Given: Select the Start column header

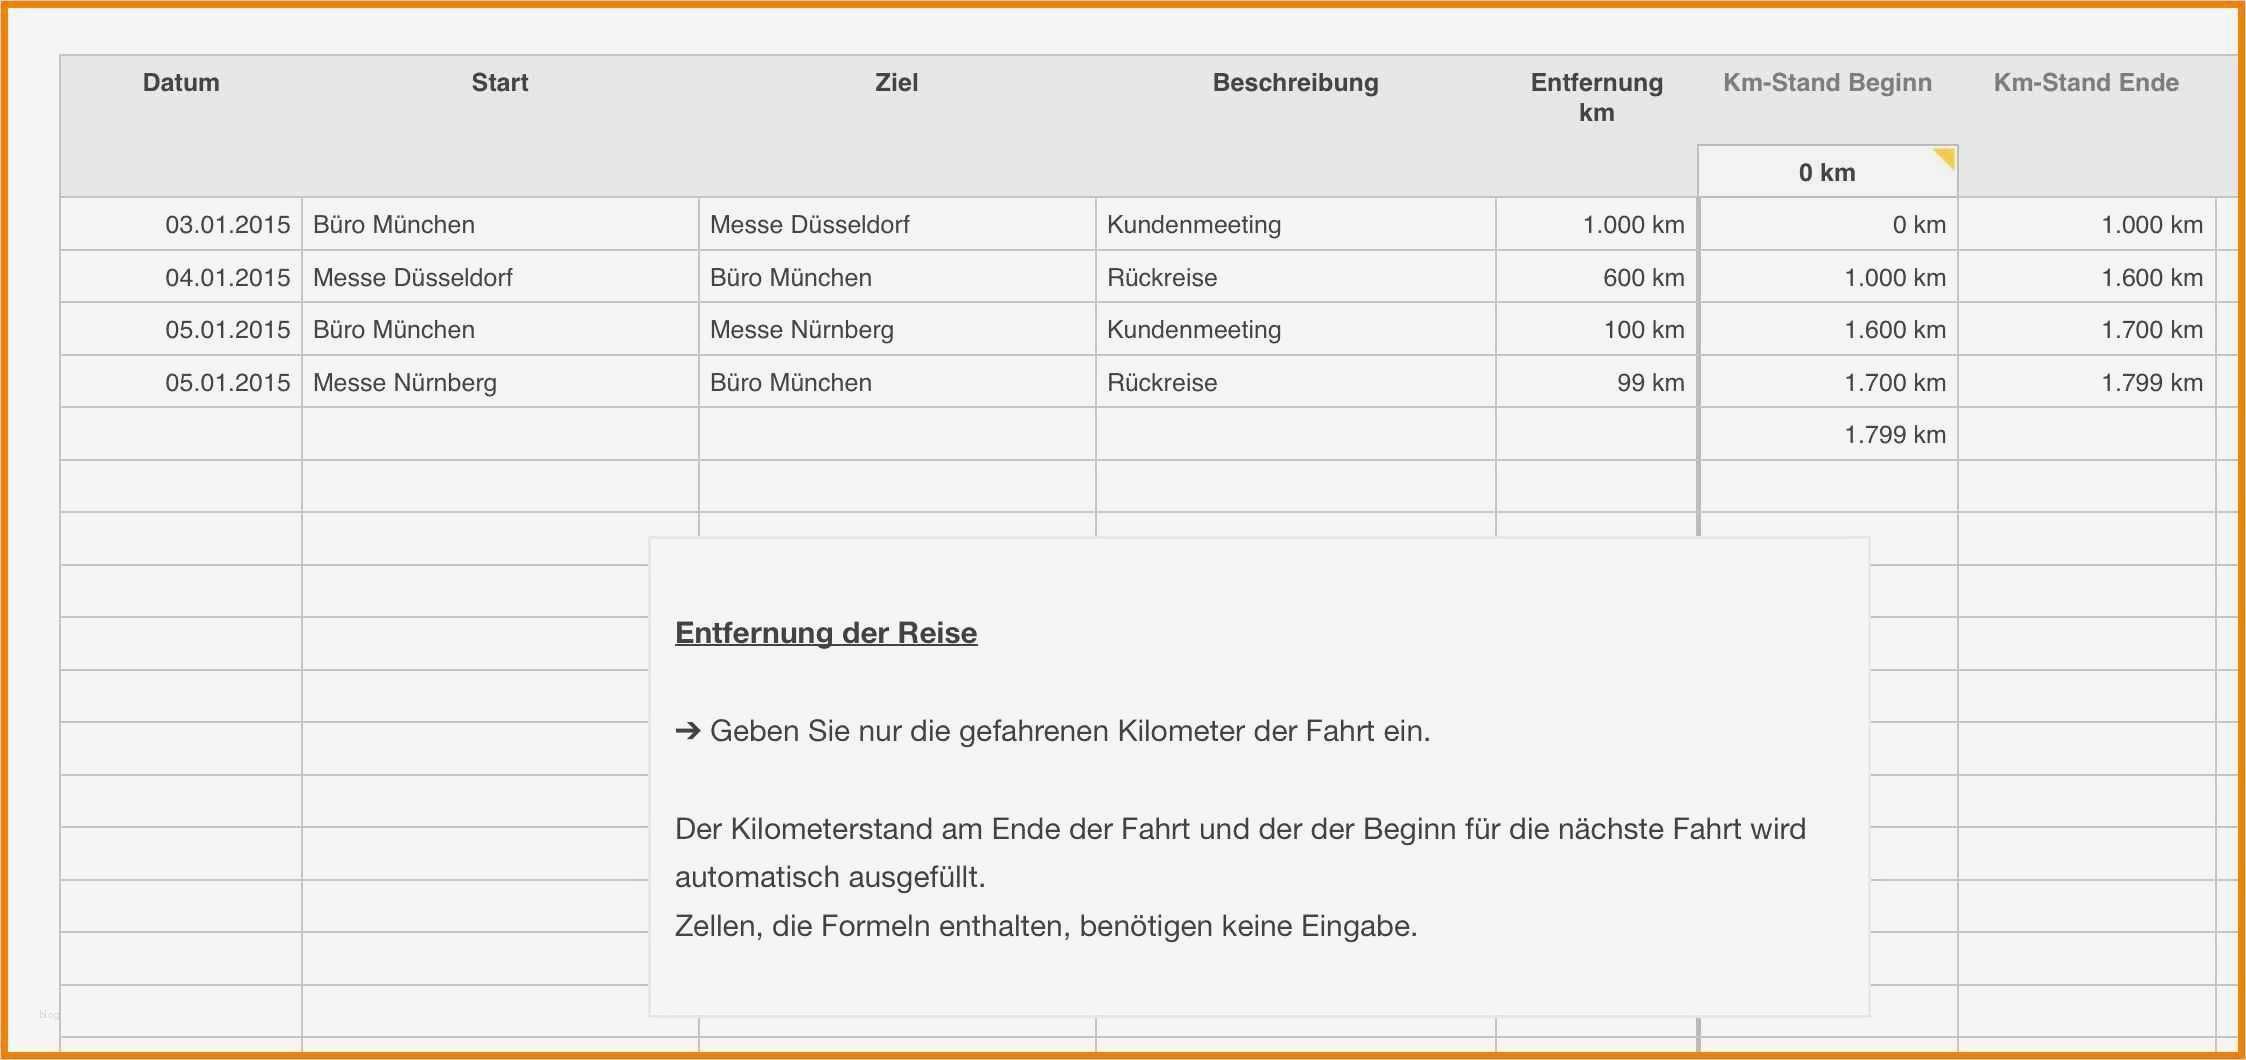Looking at the screenshot, I should coord(500,83).
